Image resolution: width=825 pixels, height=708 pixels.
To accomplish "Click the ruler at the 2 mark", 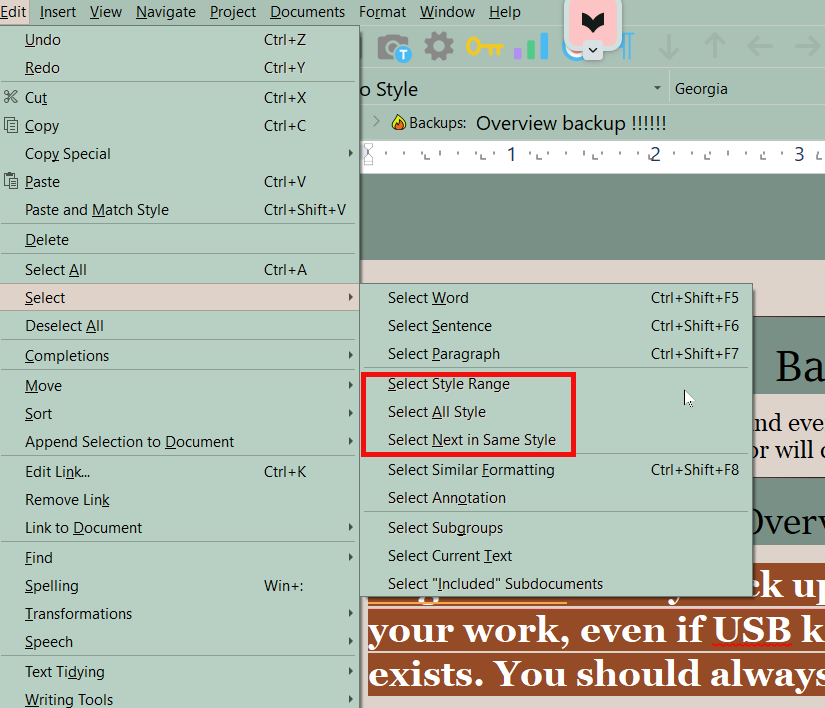I will 654,155.
